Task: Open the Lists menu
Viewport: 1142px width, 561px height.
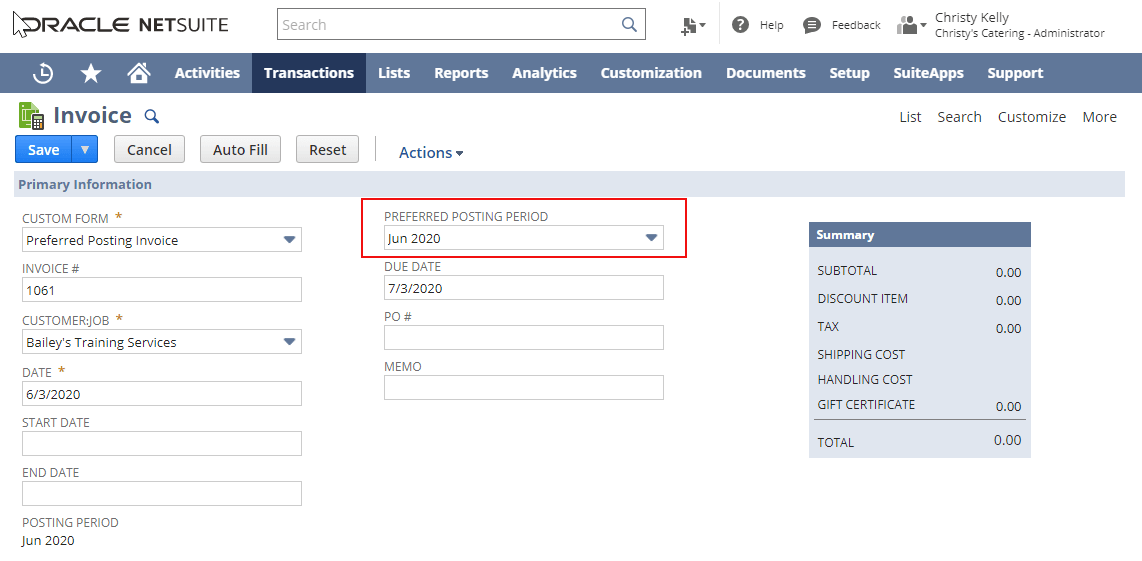Action: pos(394,73)
